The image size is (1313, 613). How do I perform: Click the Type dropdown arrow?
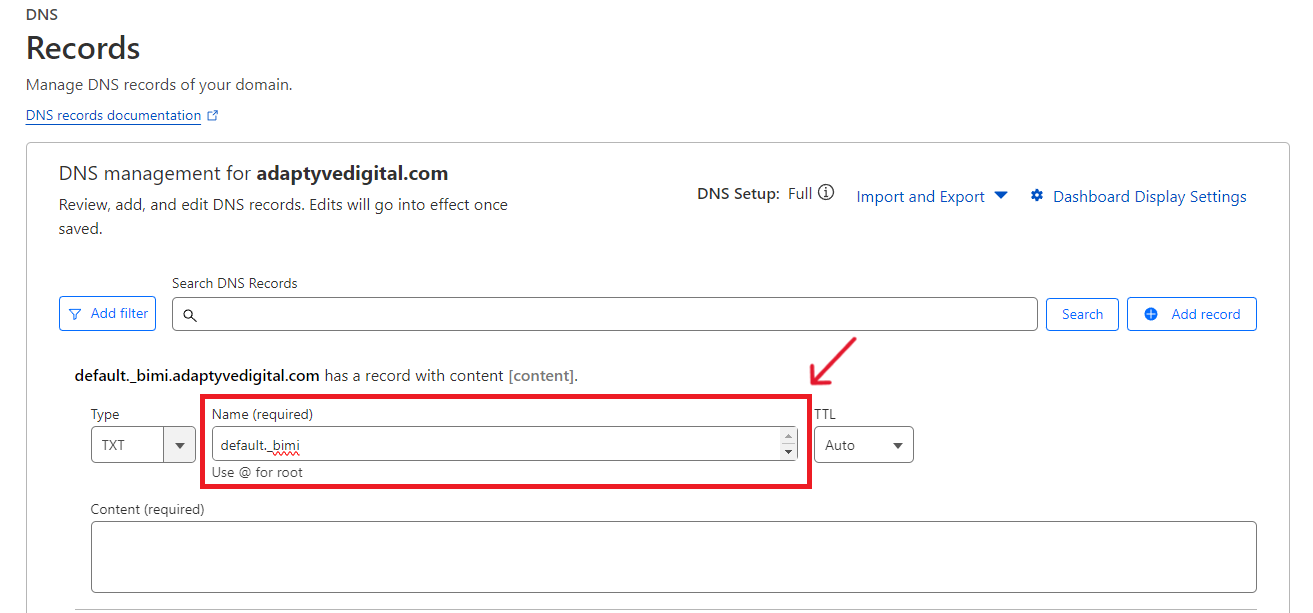click(x=180, y=445)
